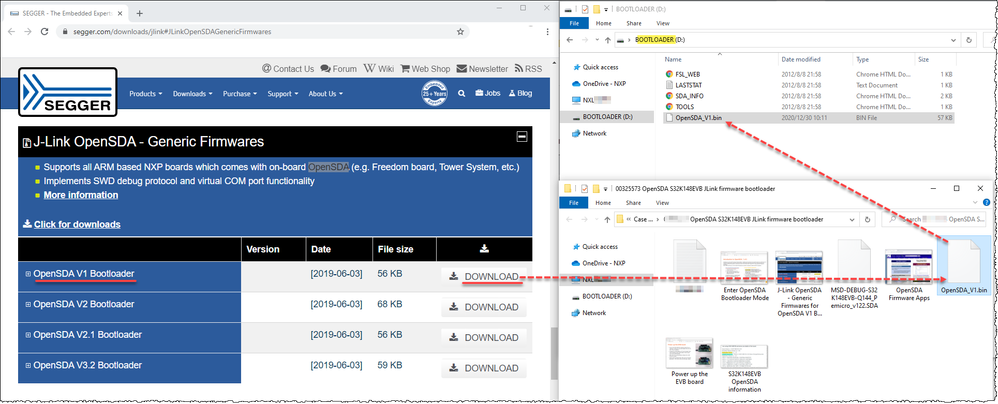Go back in BOOTLOADER explorer window
998x404 pixels.
(570, 39)
